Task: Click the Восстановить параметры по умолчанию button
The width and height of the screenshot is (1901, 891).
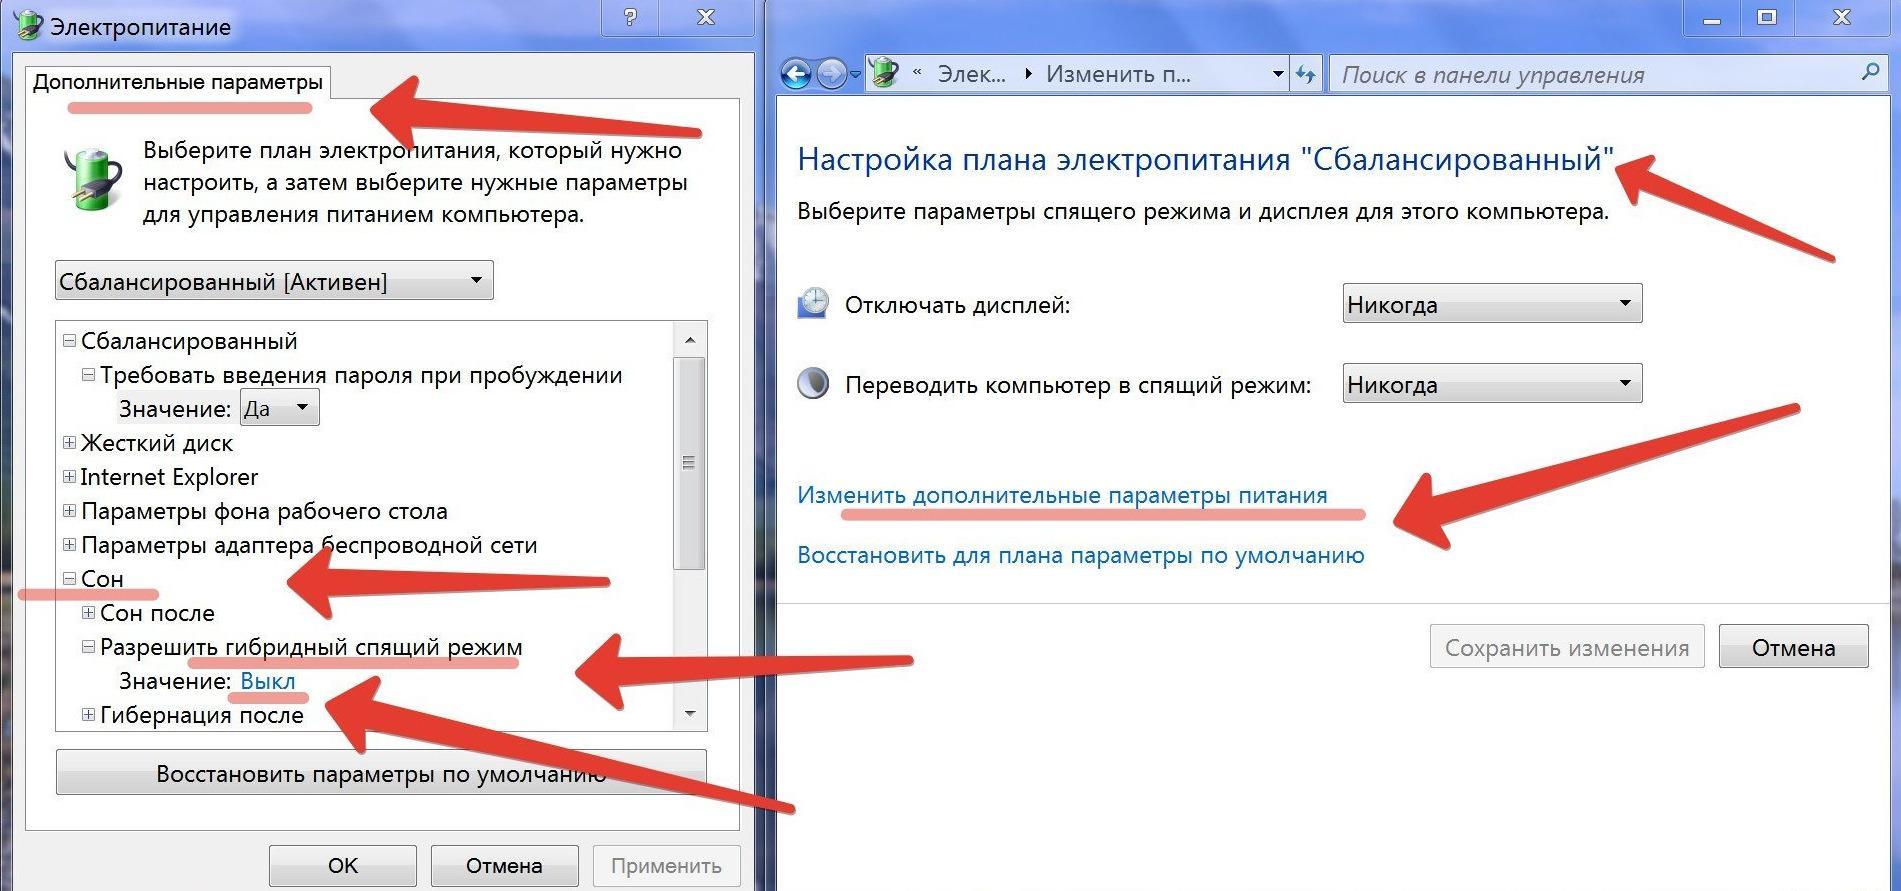Action: 381,775
